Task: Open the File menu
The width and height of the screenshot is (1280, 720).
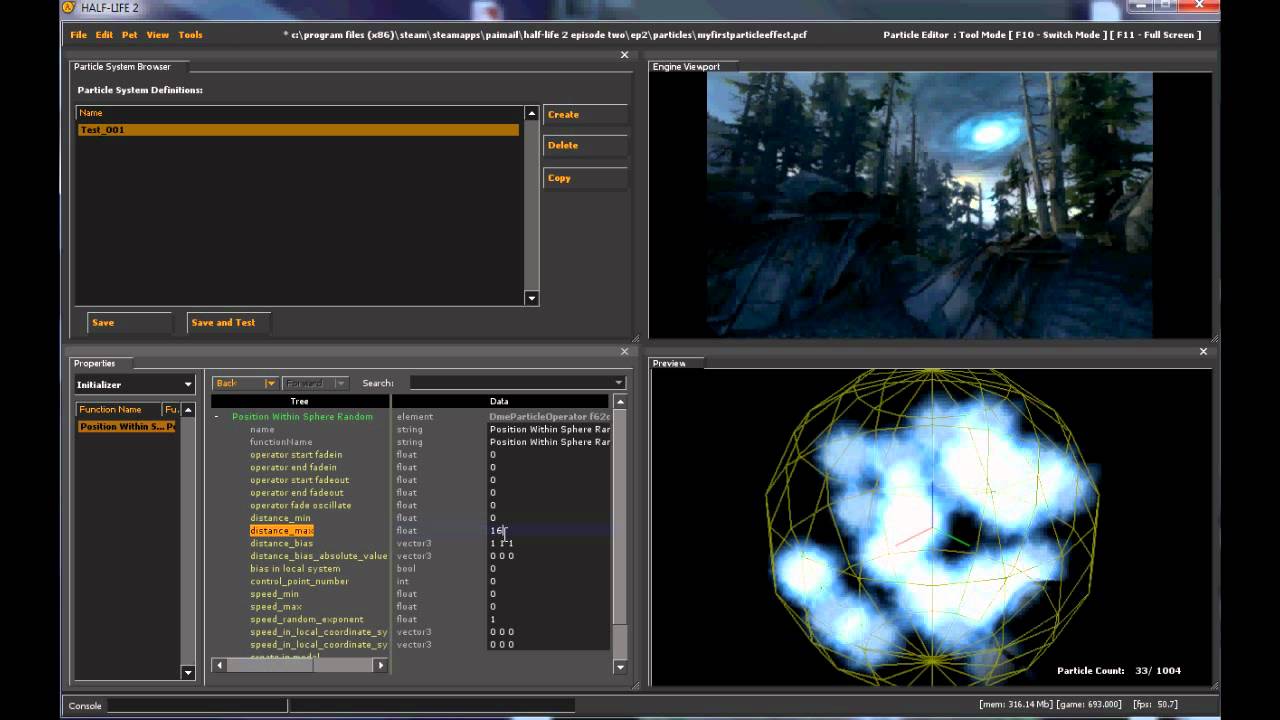Action: (78, 35)
